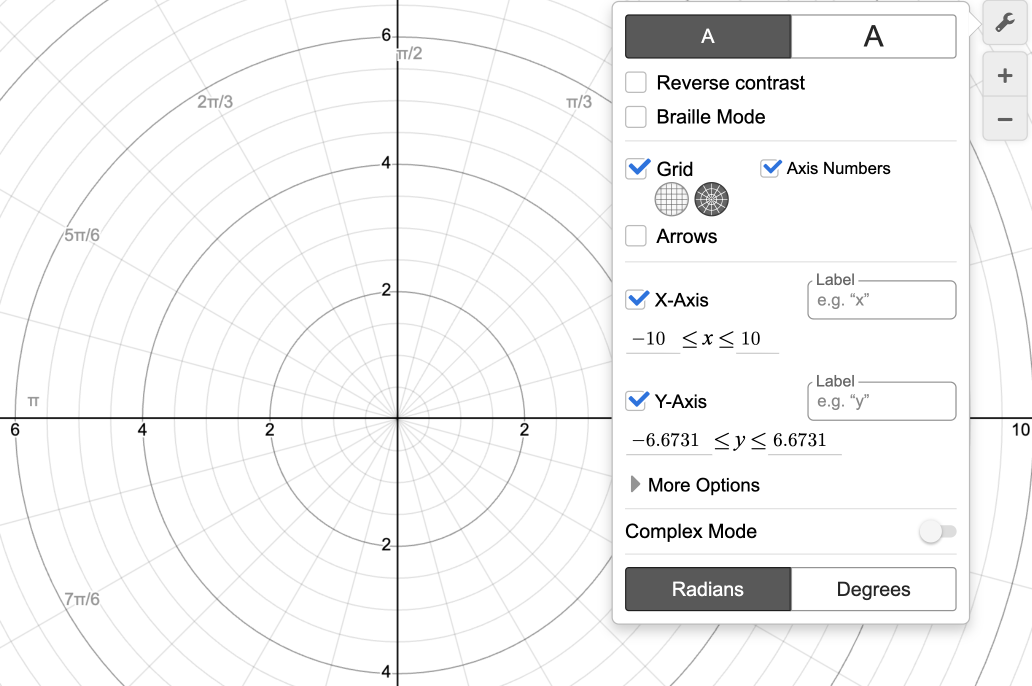Select the Cartesian square grid icon
The height and width of the screenshot is (686, 1032).
[671, 199]
